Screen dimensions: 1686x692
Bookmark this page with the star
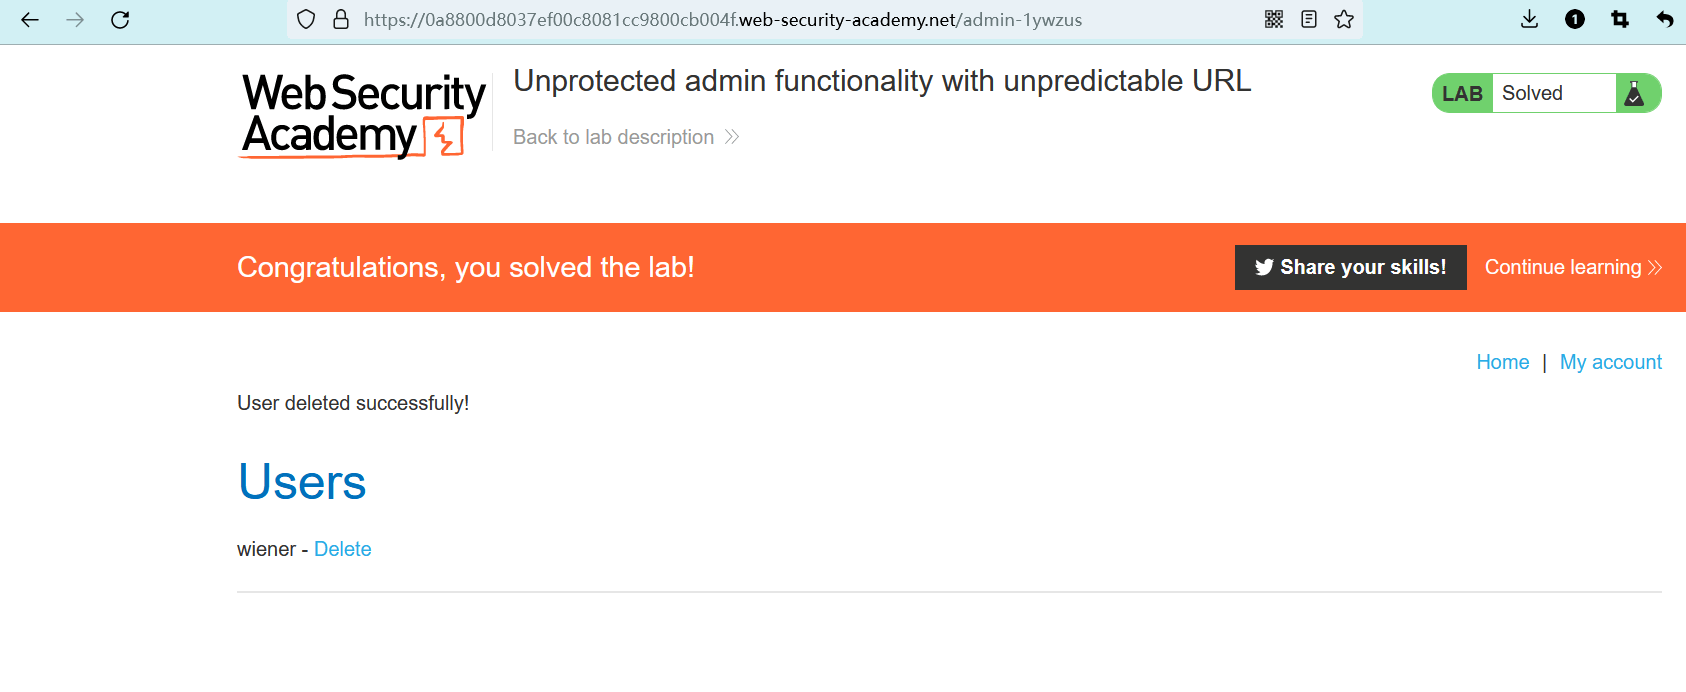pyautogui.click(x=1344, y=19)
